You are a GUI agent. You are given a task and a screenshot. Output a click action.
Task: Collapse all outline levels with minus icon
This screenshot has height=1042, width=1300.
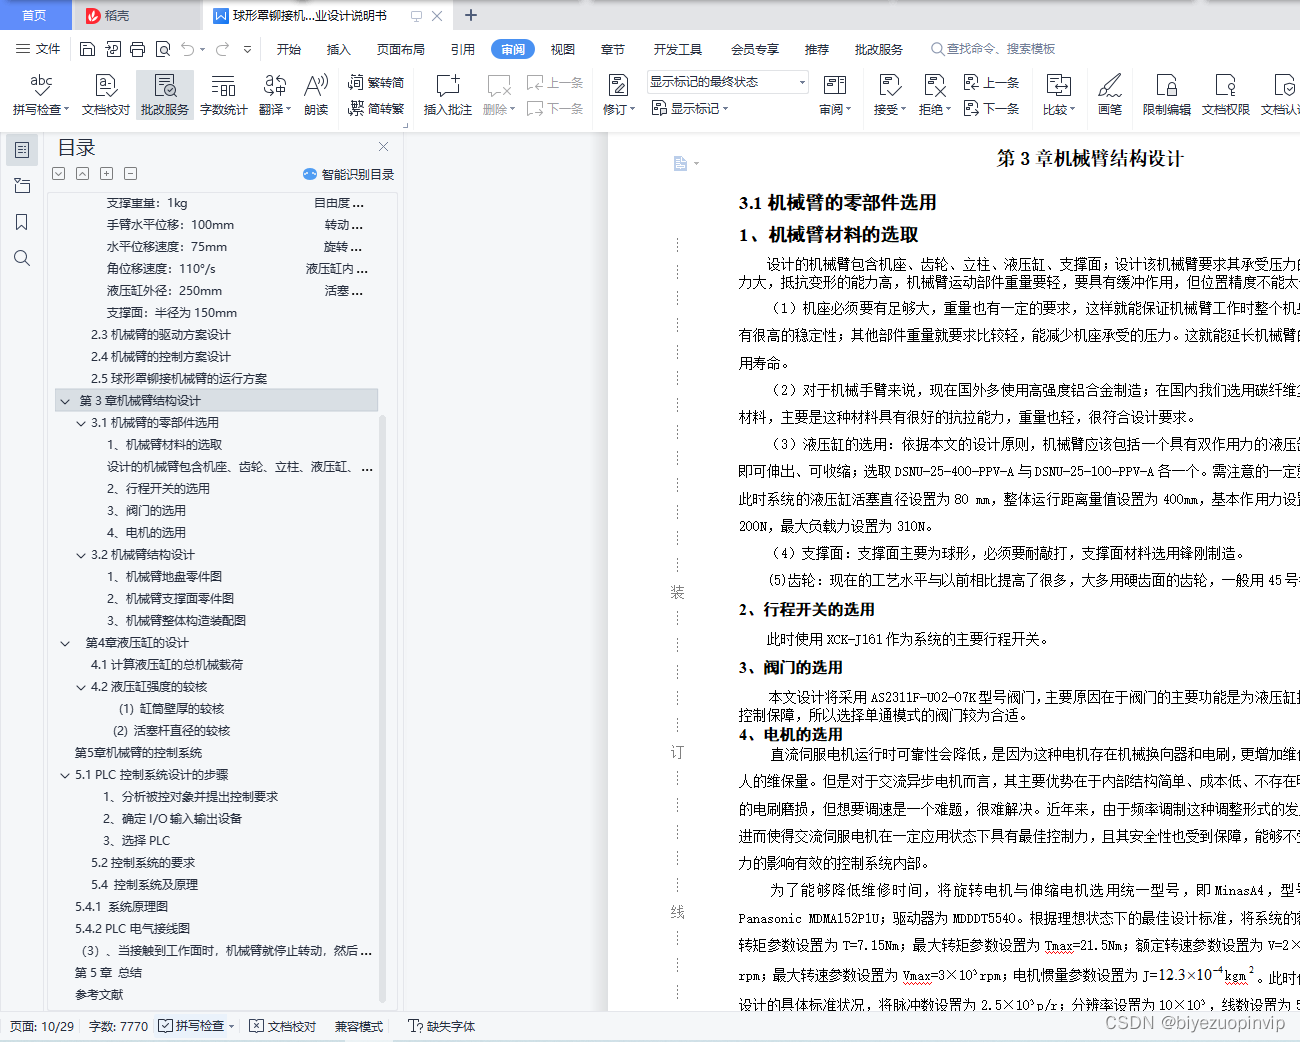[130, 174]
